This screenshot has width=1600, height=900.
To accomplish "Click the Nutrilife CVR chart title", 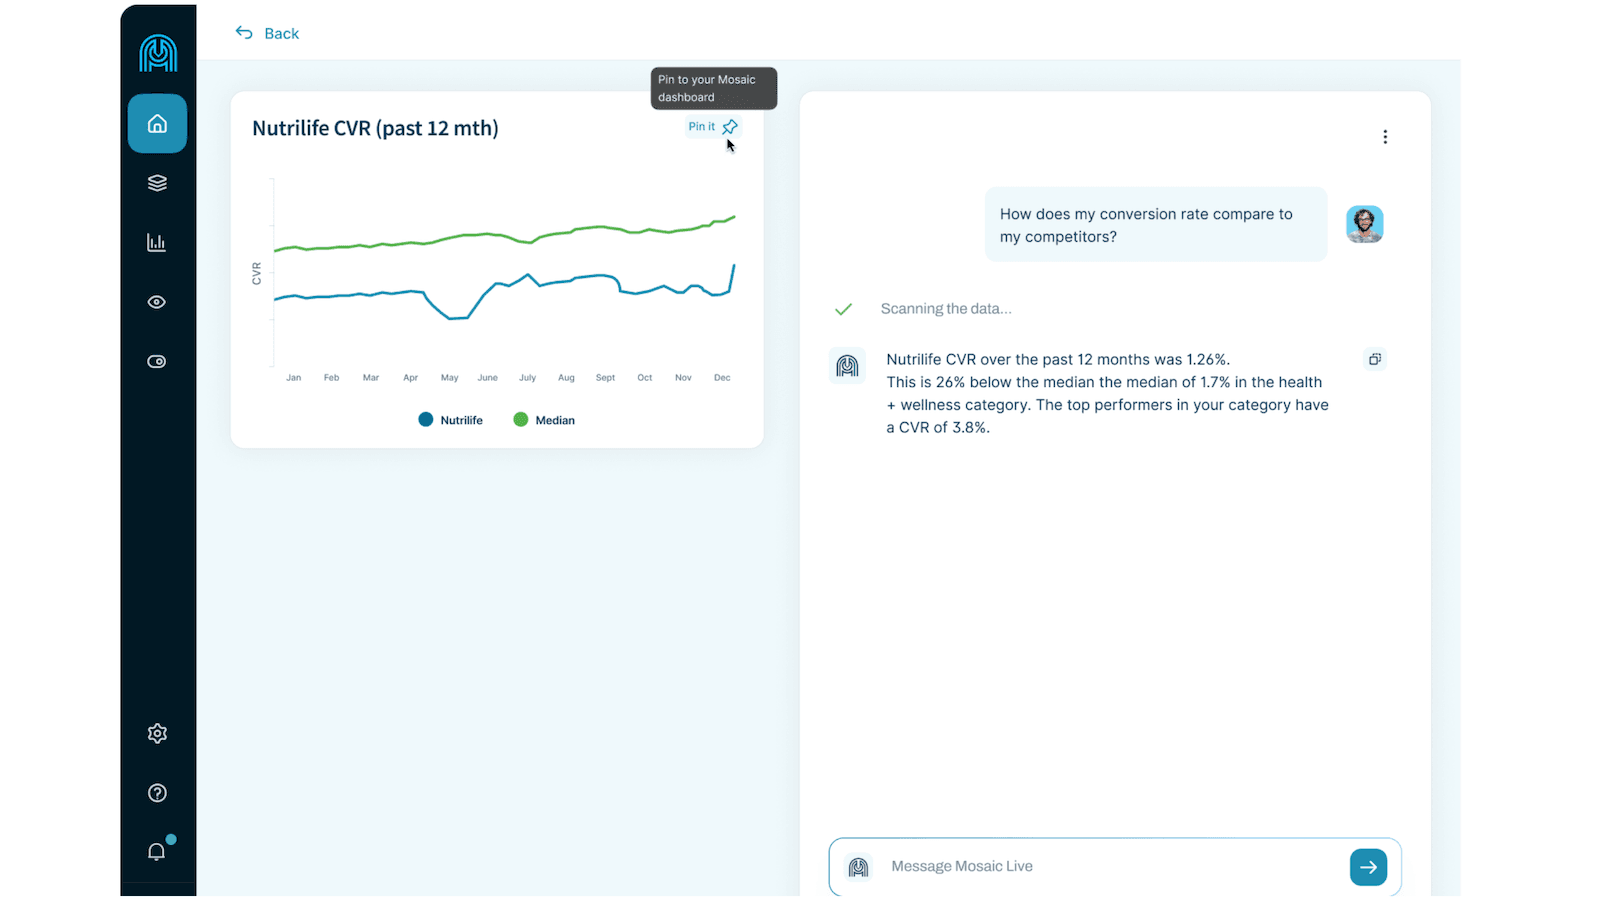I will pyautogui.click(x=375, y=129).
